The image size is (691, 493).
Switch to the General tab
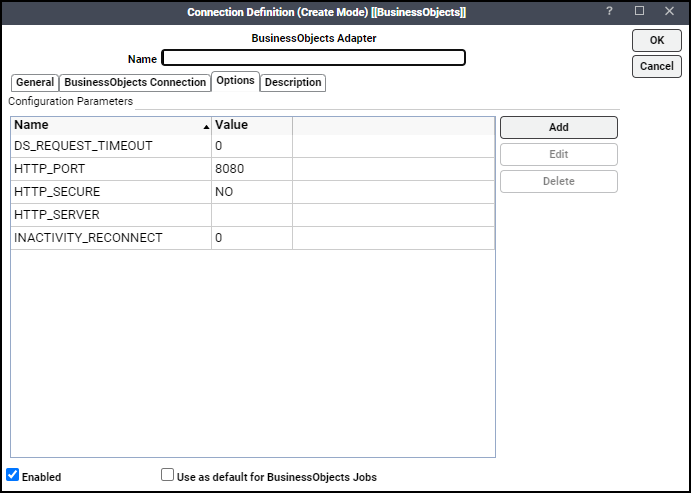[x=35, y=82]
